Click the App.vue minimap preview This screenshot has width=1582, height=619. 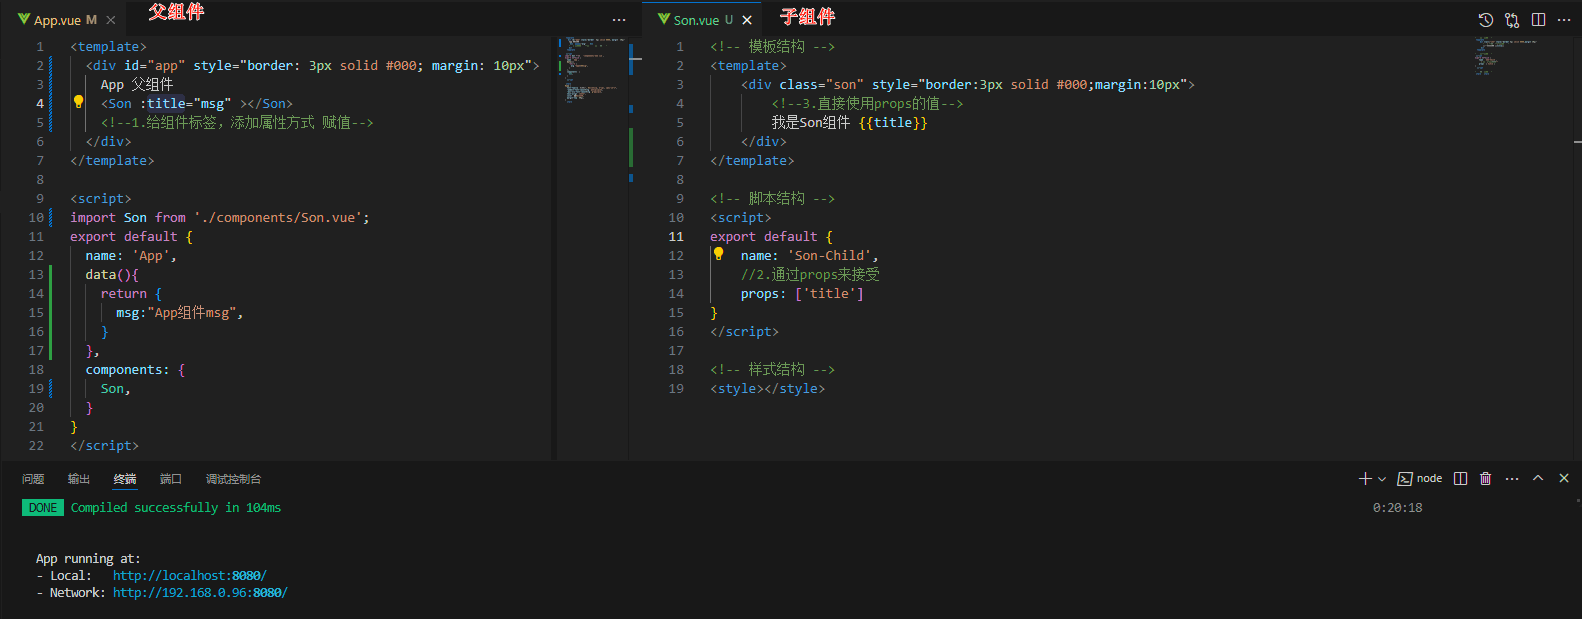pyautogui.click(x=594, y=70)
